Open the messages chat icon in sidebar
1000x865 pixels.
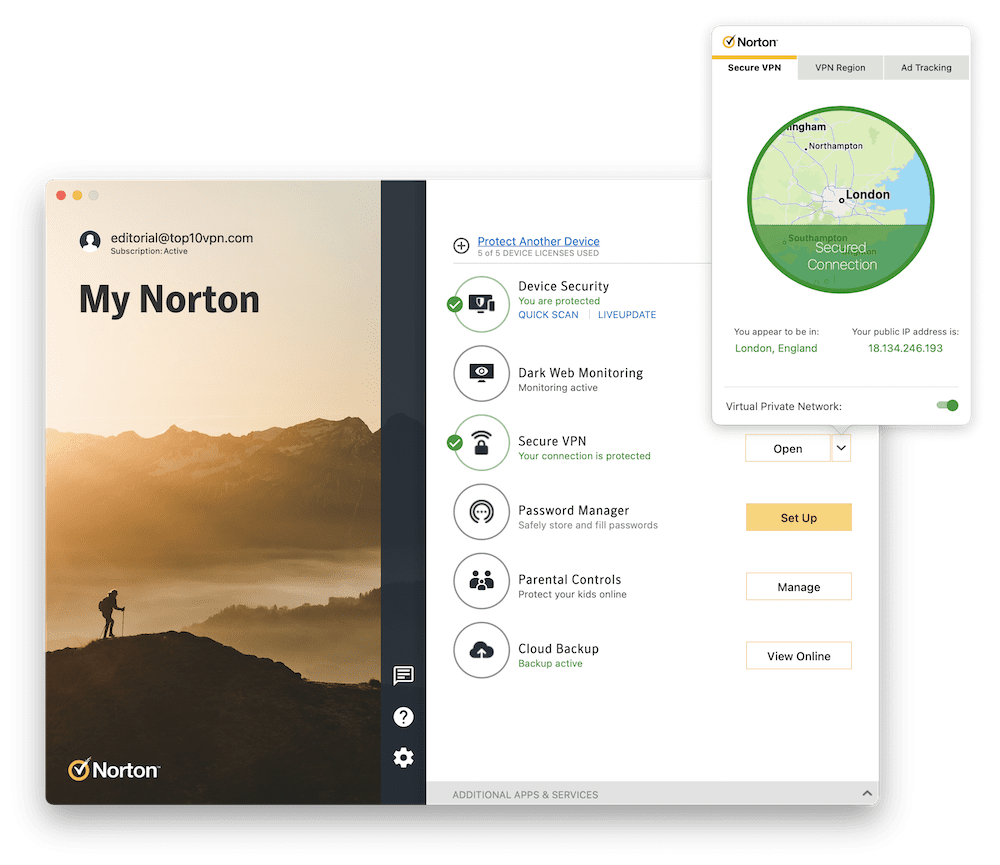[403, 675]
